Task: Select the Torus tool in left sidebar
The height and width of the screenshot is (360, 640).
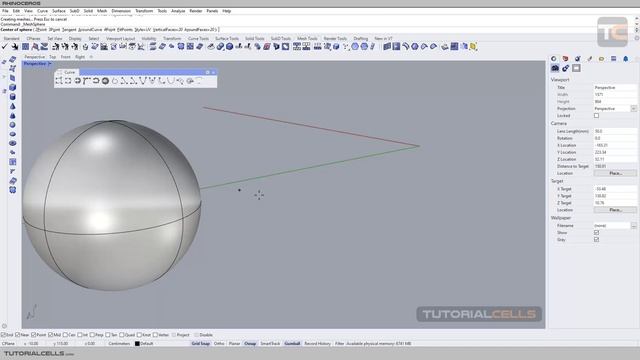Action: [x=13, y=143]
